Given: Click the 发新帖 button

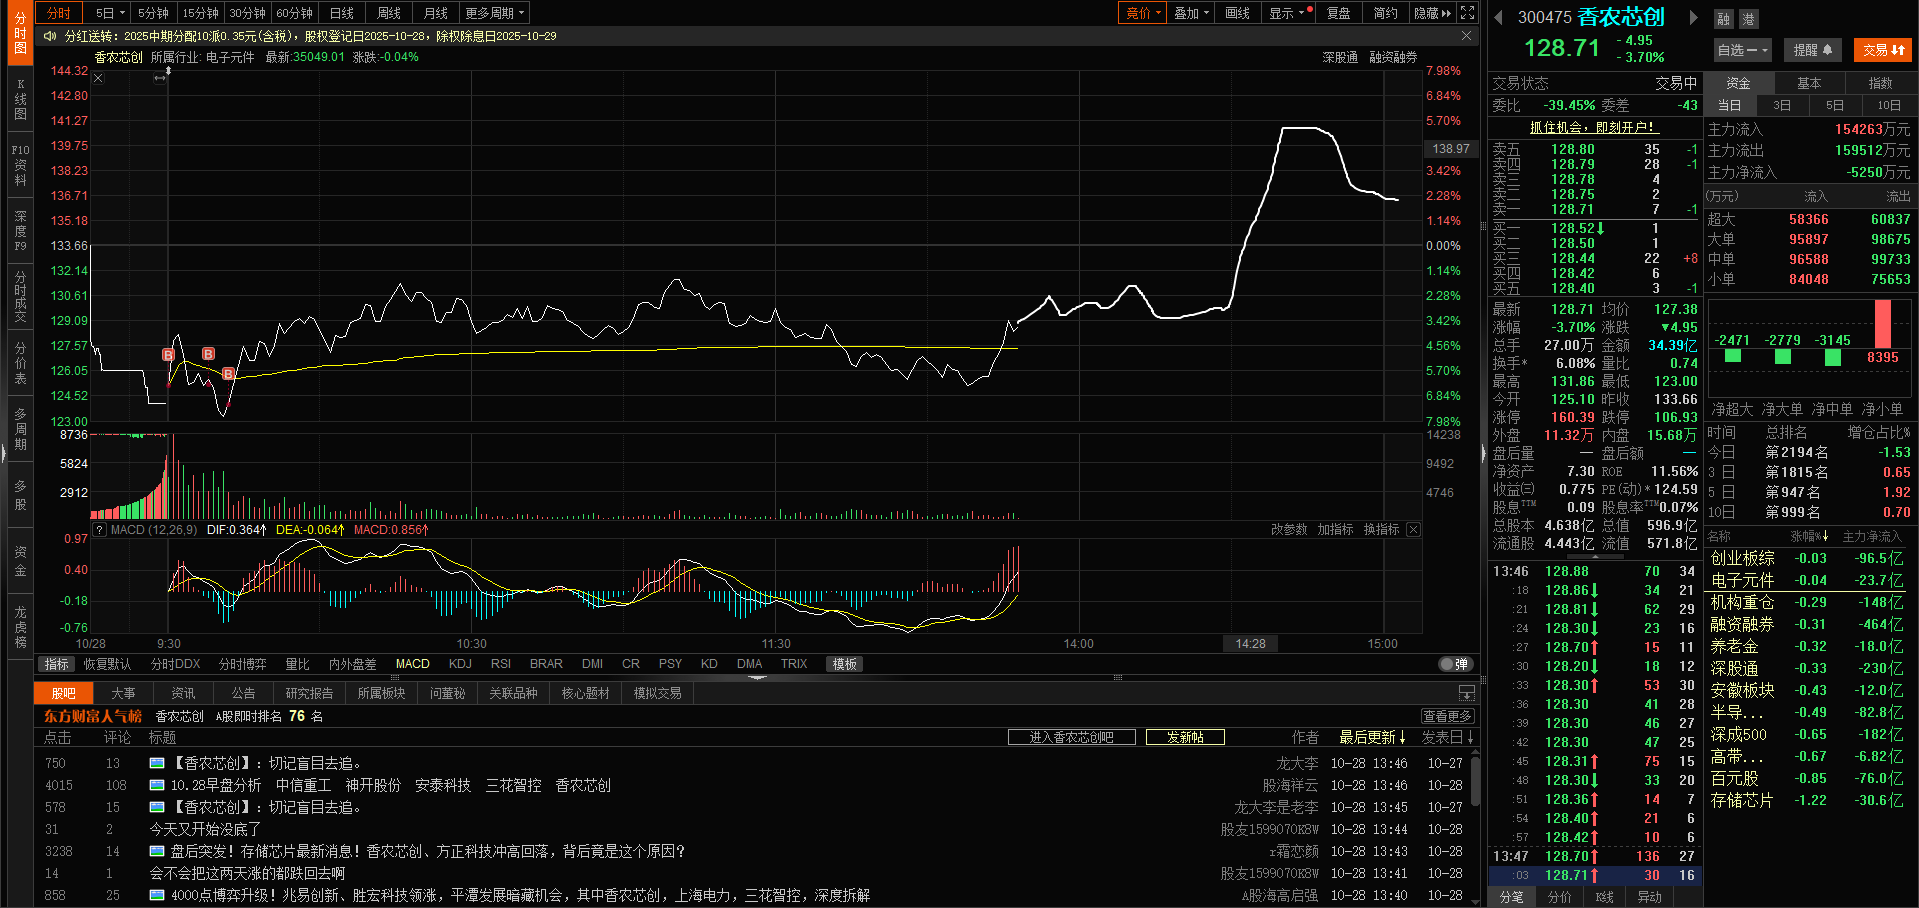Looking at the screenshot, I should pos(1185,737).
